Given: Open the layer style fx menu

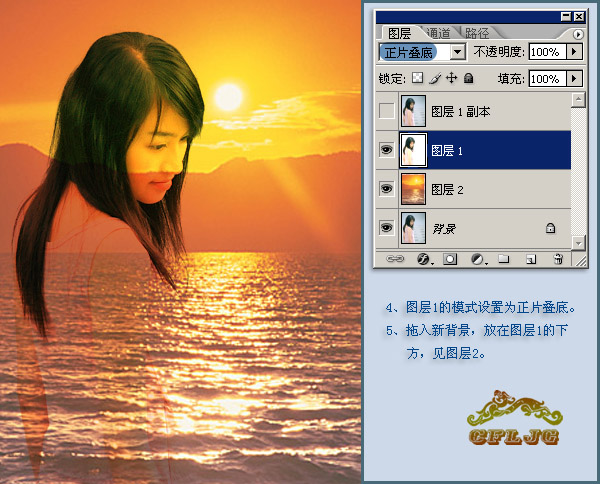Looking at the screenshot, I should tap(424, 259).
